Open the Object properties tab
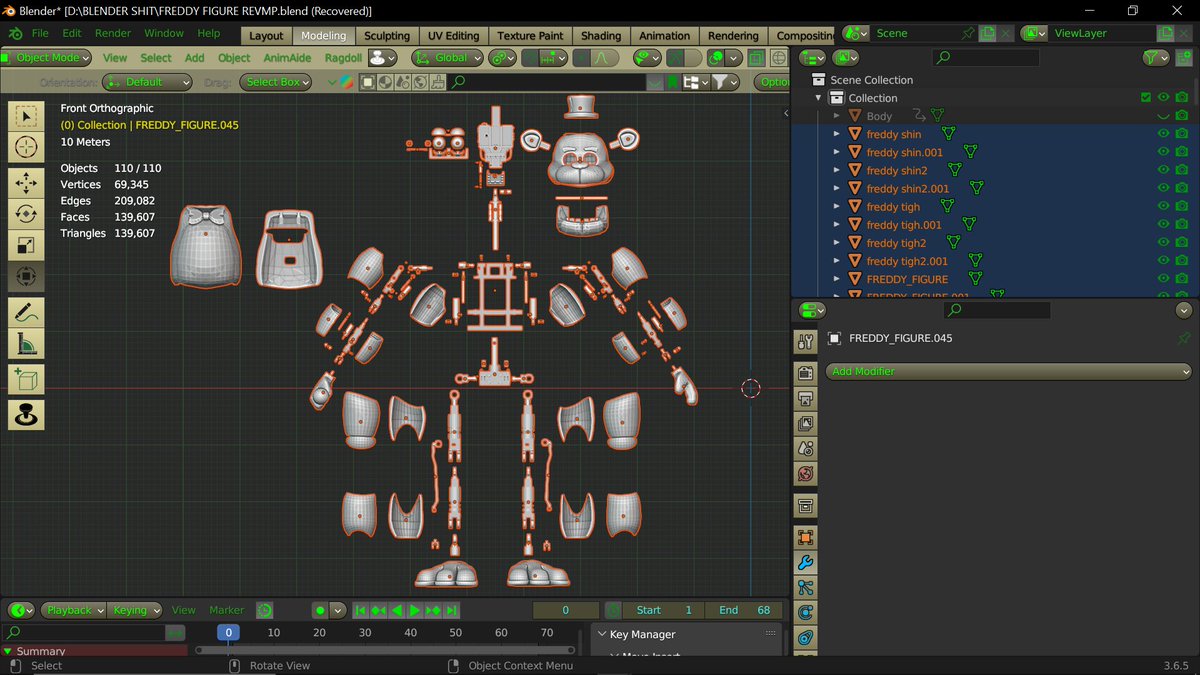 click(x=806, y=538)
